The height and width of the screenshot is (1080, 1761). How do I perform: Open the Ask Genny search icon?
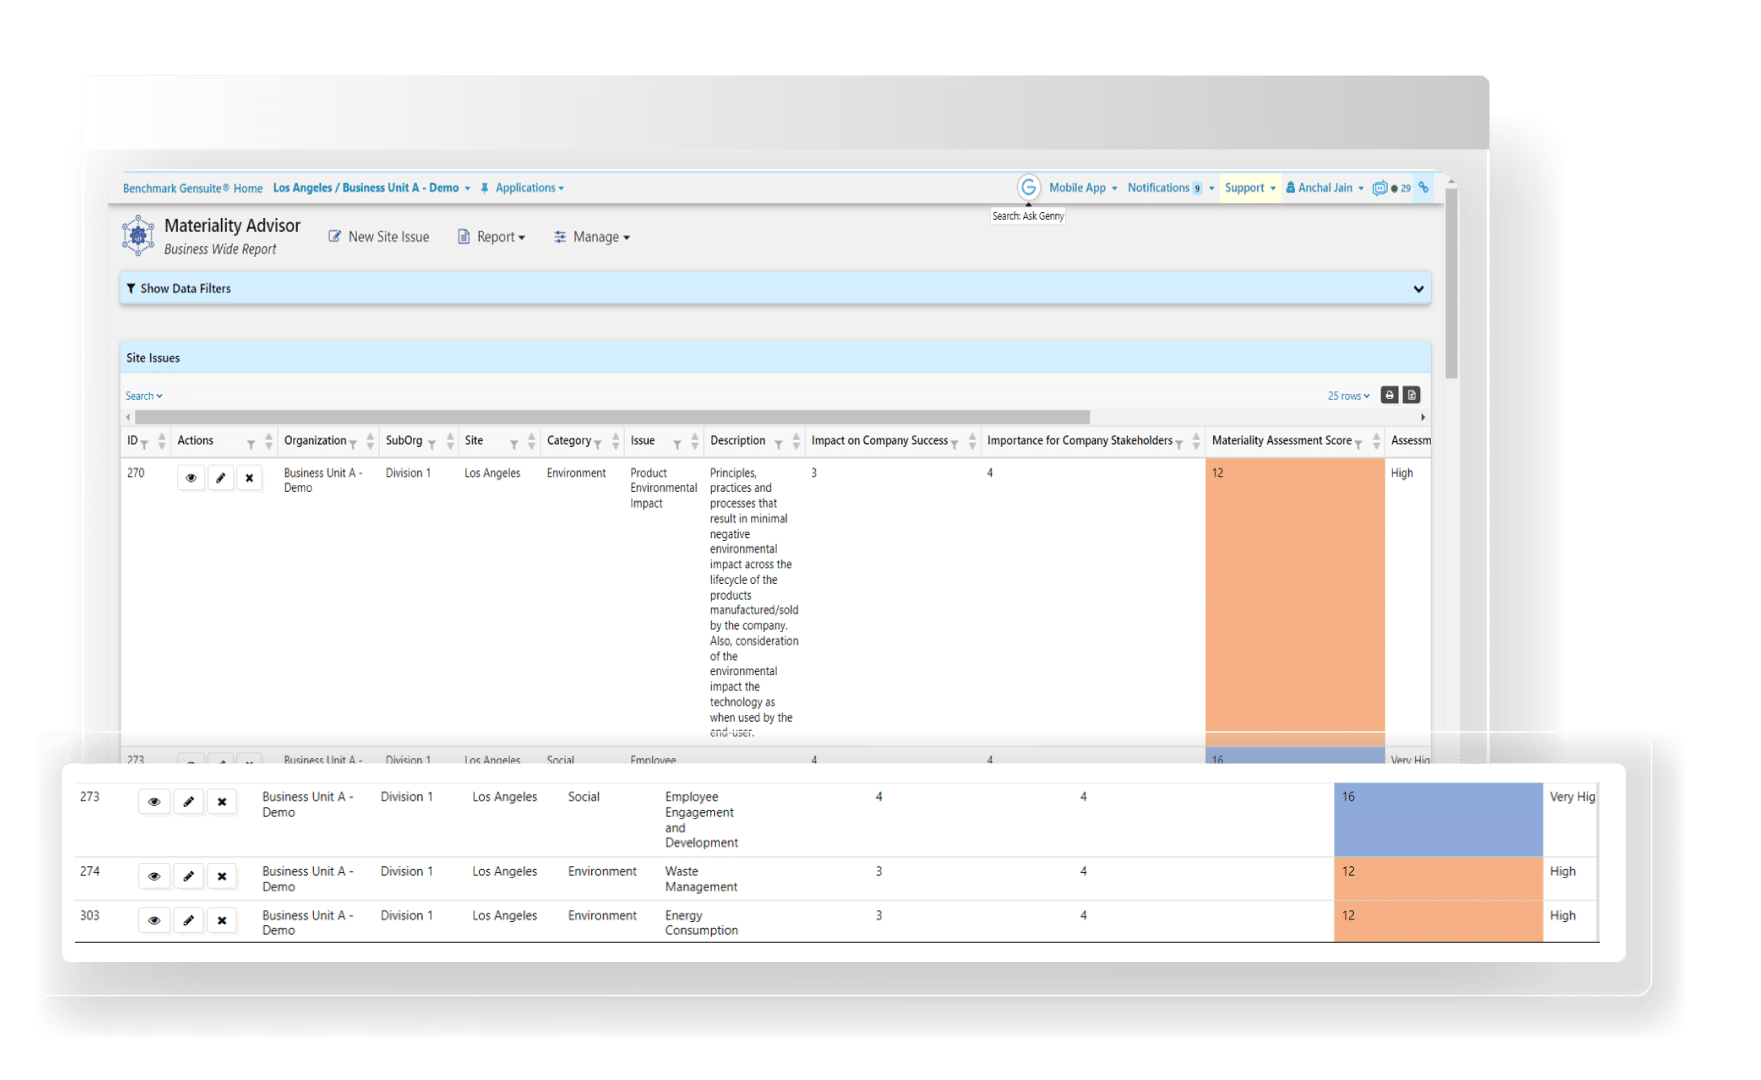point(1028,187)
